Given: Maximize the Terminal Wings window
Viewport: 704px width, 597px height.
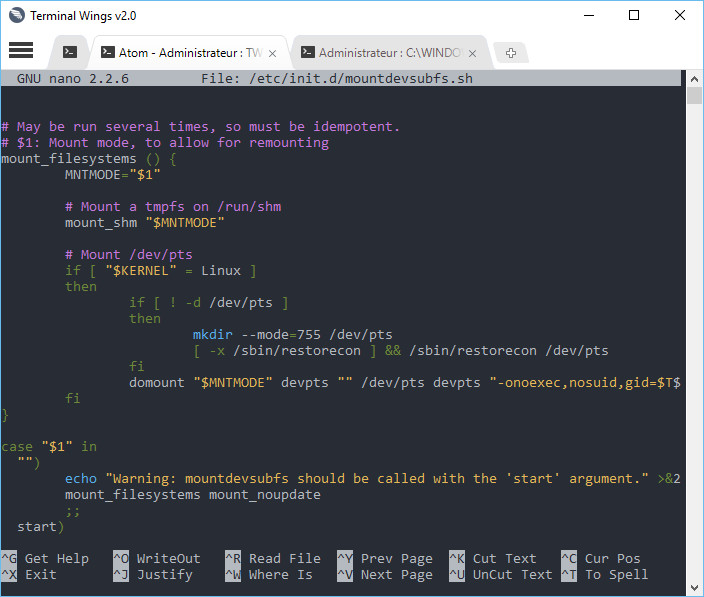Looking at the screenshot, I should 634,15.
